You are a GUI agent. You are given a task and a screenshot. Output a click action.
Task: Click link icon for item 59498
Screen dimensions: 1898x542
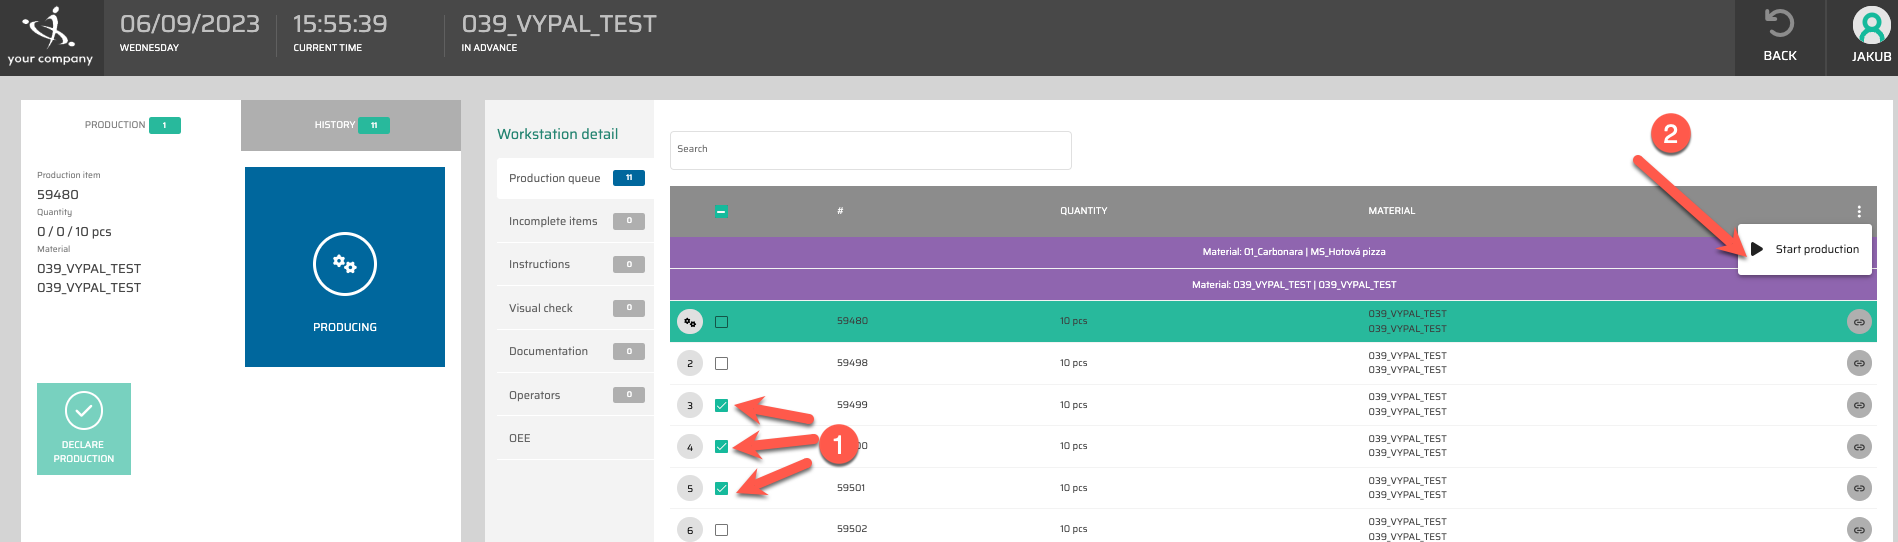1858,363
